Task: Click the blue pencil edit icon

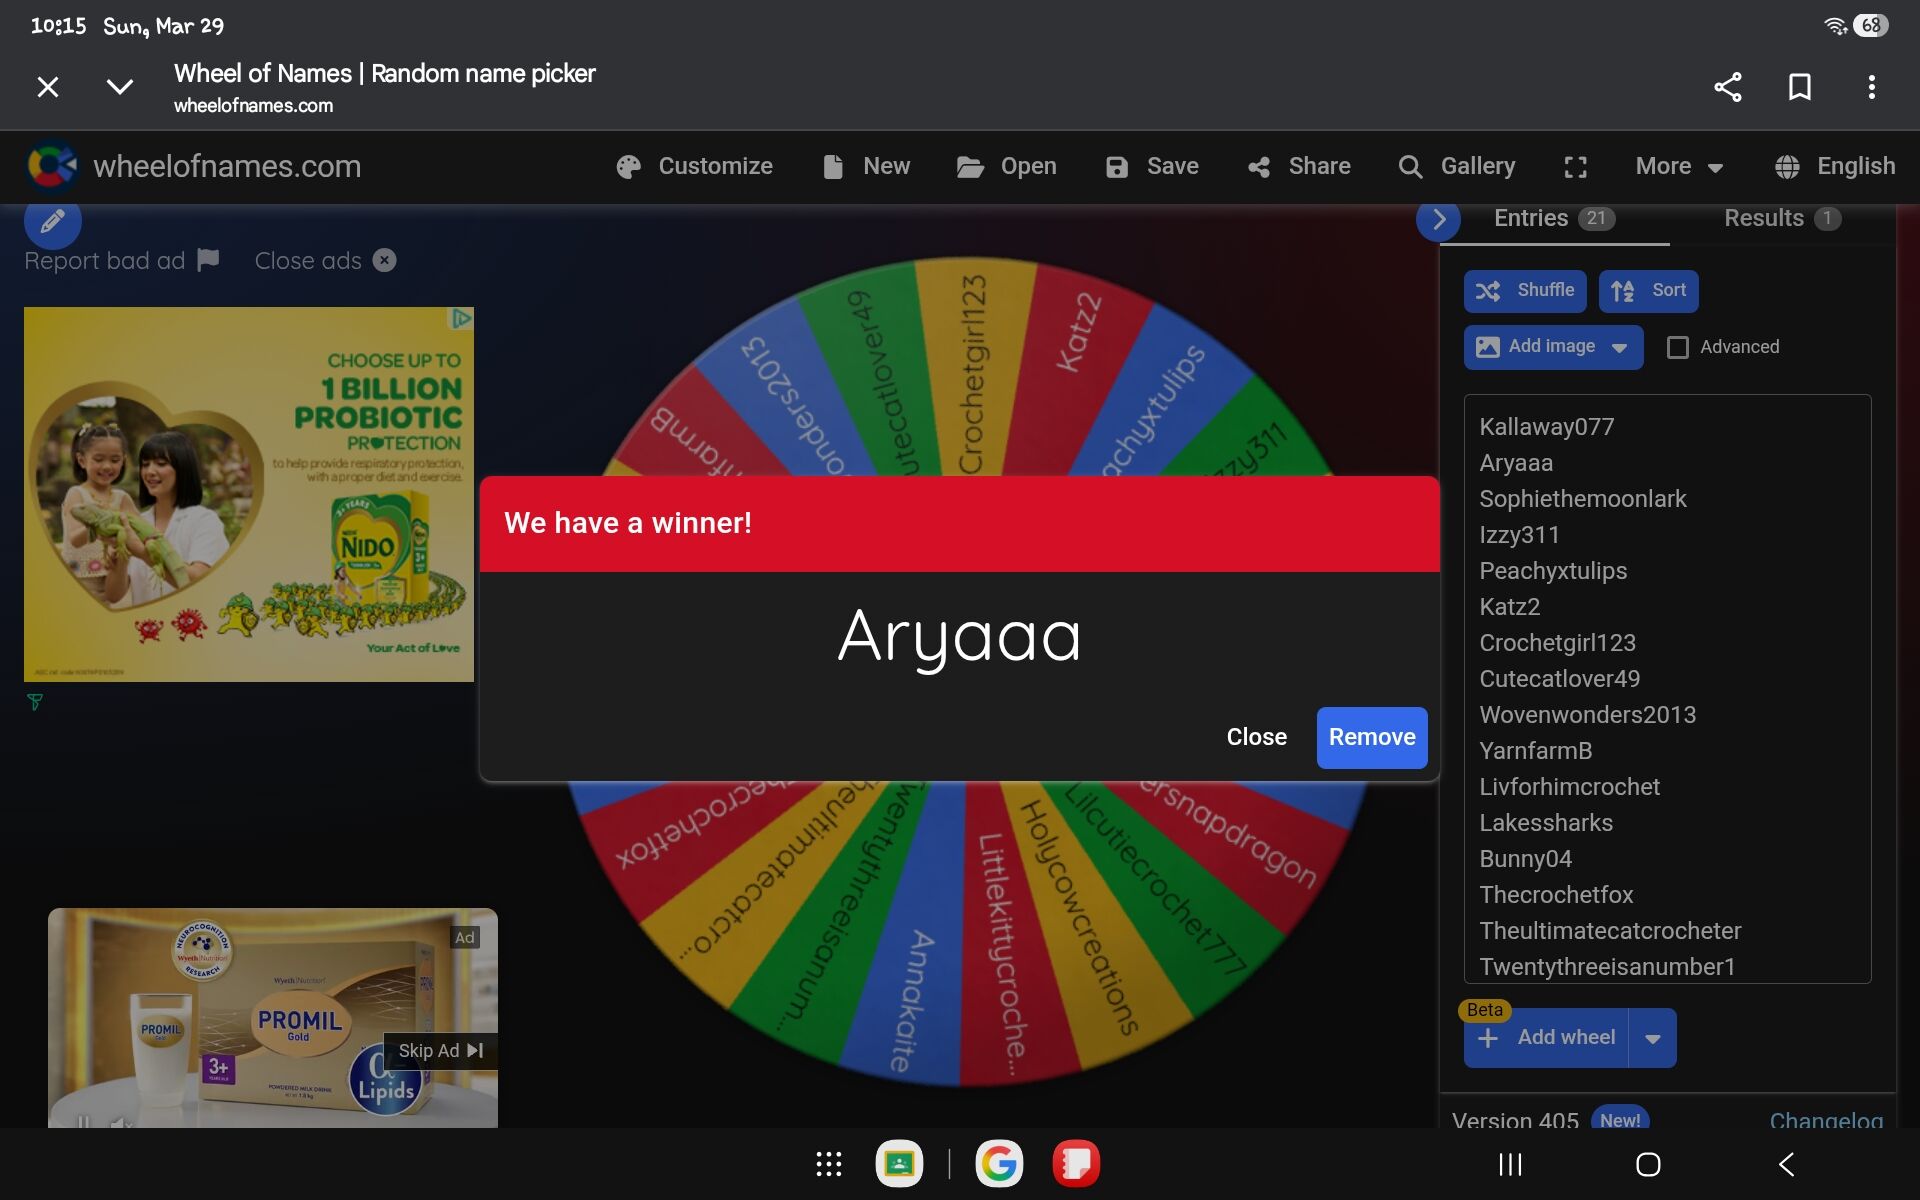Action: (x=52, y=221)
